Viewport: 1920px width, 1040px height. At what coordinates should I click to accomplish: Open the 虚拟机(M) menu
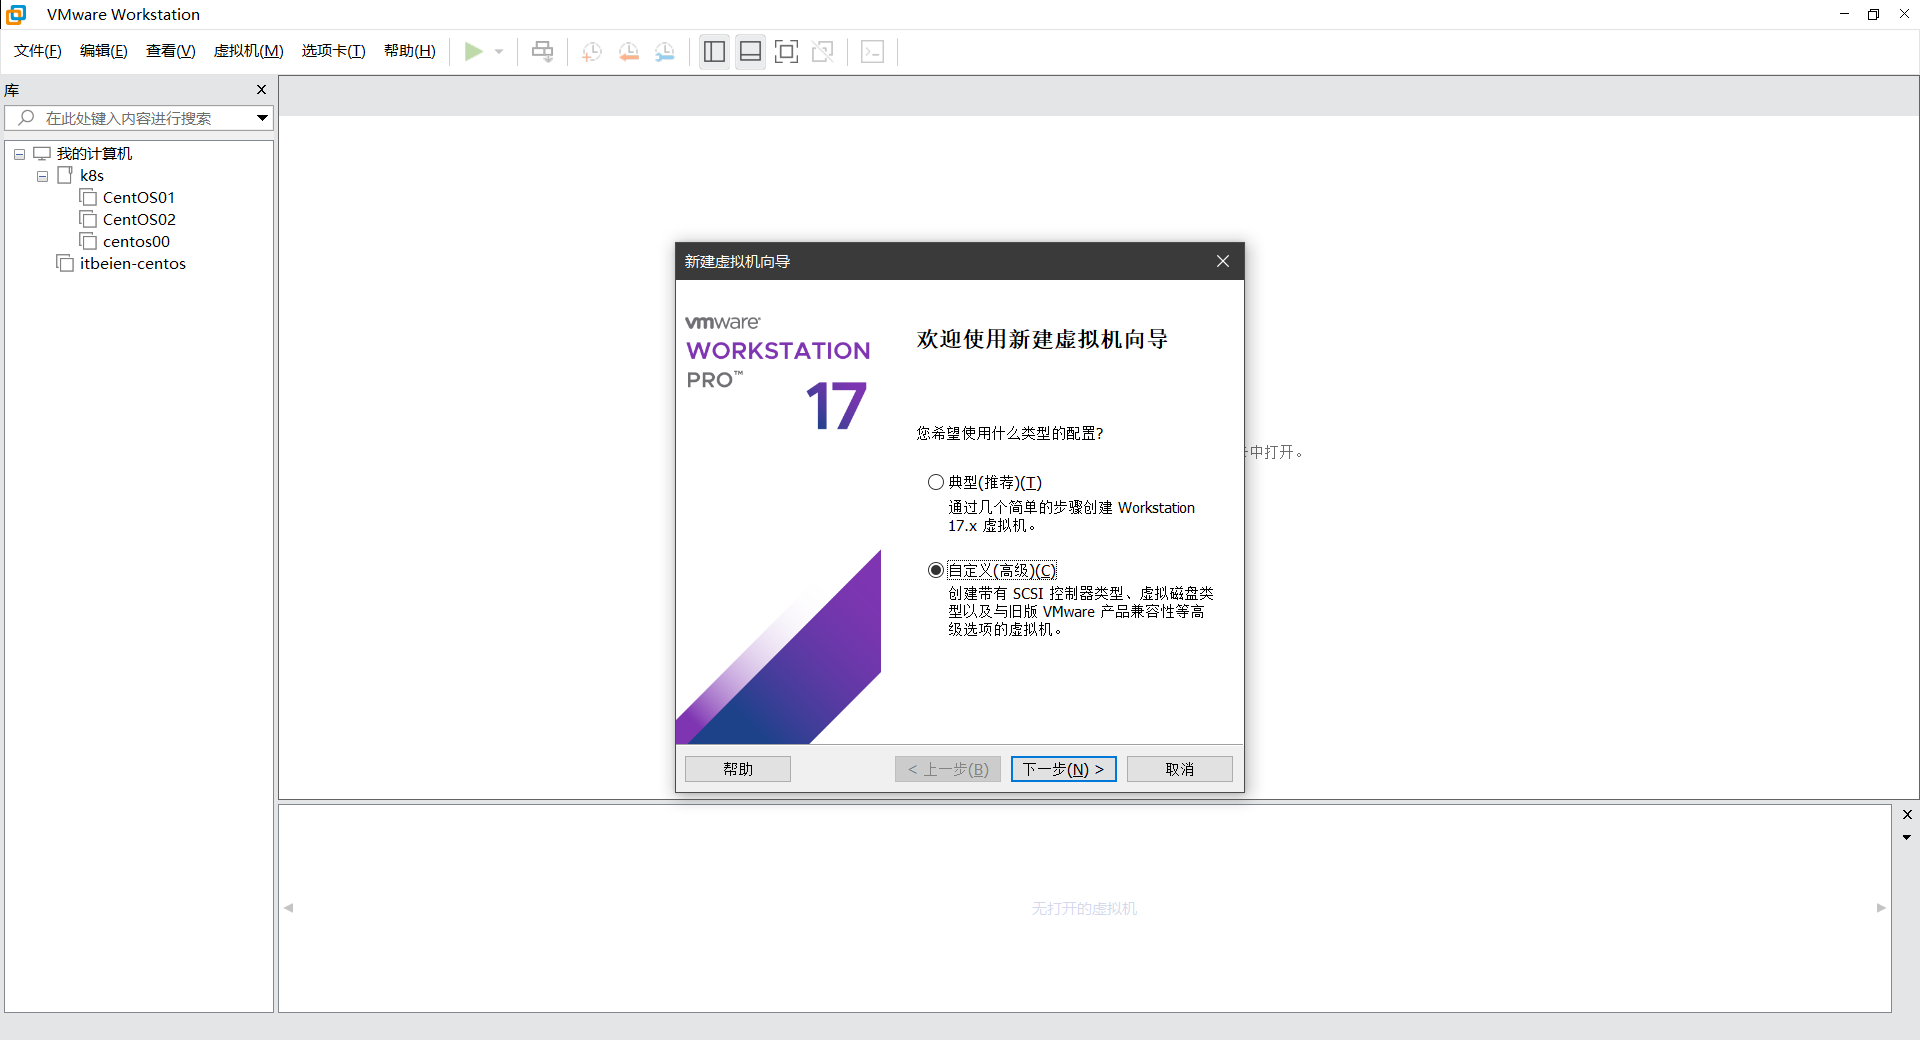click(249, 51)
